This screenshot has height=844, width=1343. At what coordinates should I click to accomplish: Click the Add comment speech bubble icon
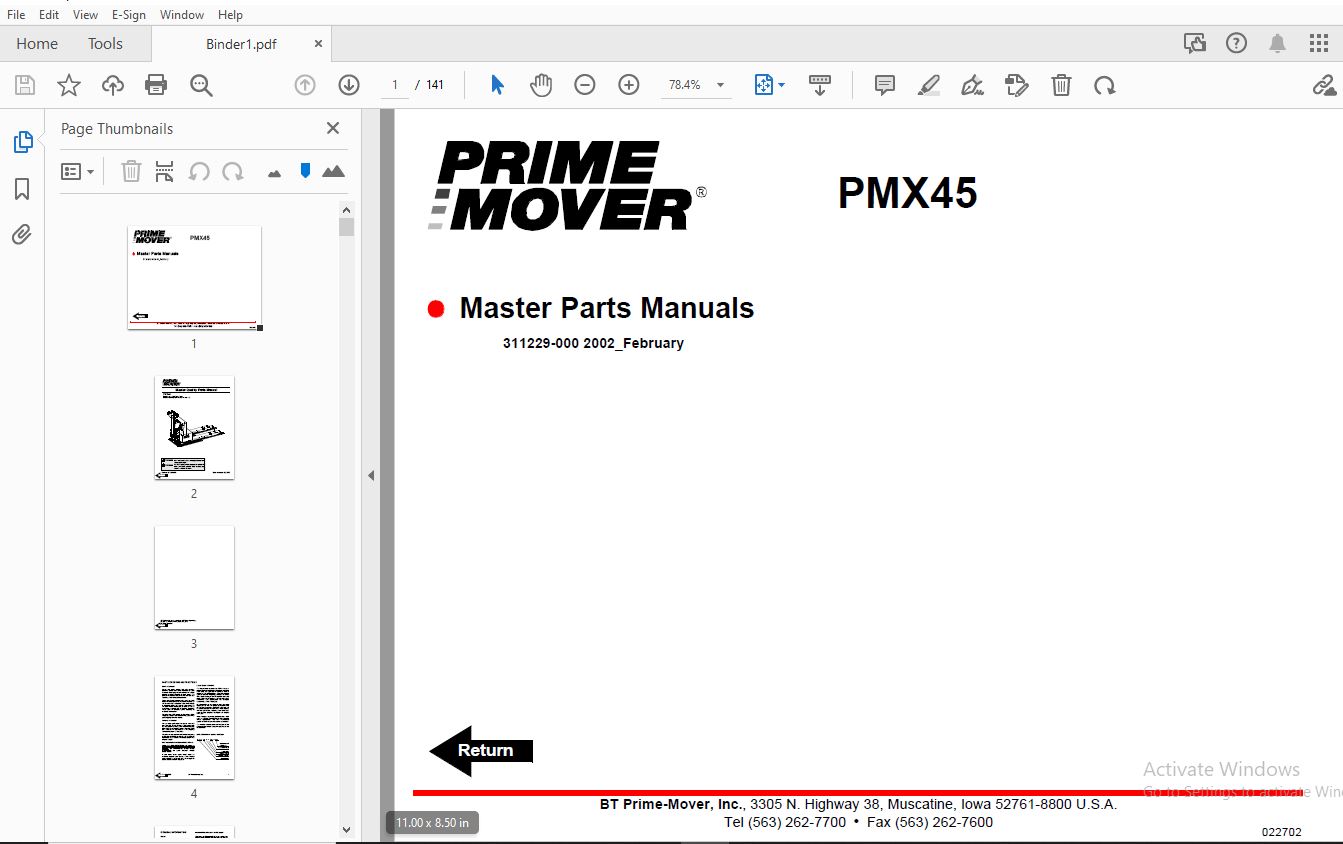(885, 86)
